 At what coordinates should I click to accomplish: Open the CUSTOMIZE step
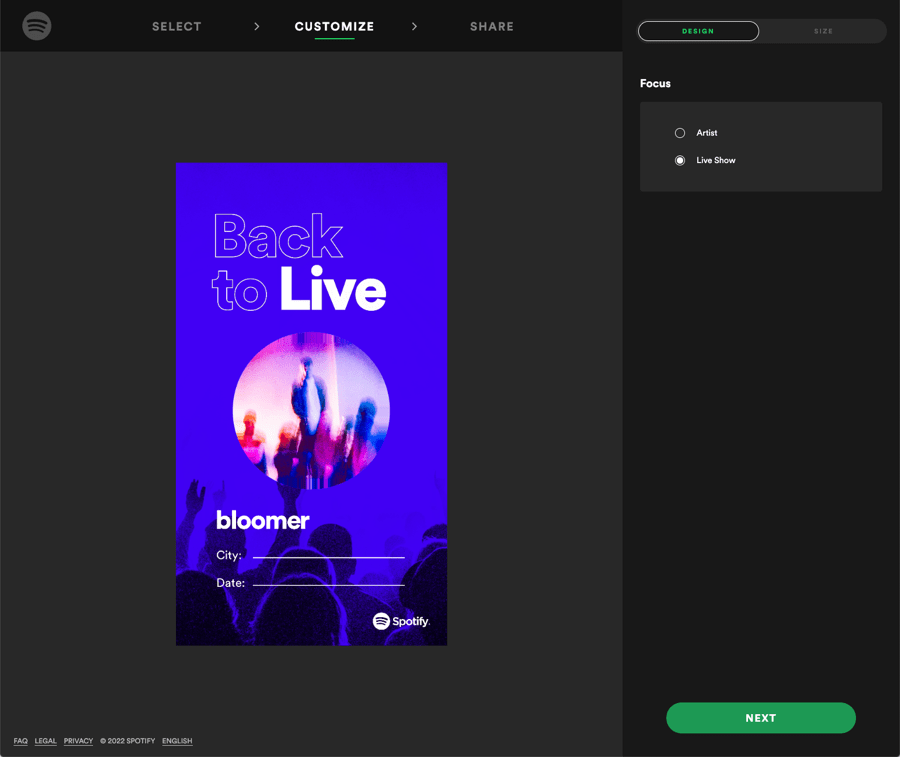(x=334, y=27)
